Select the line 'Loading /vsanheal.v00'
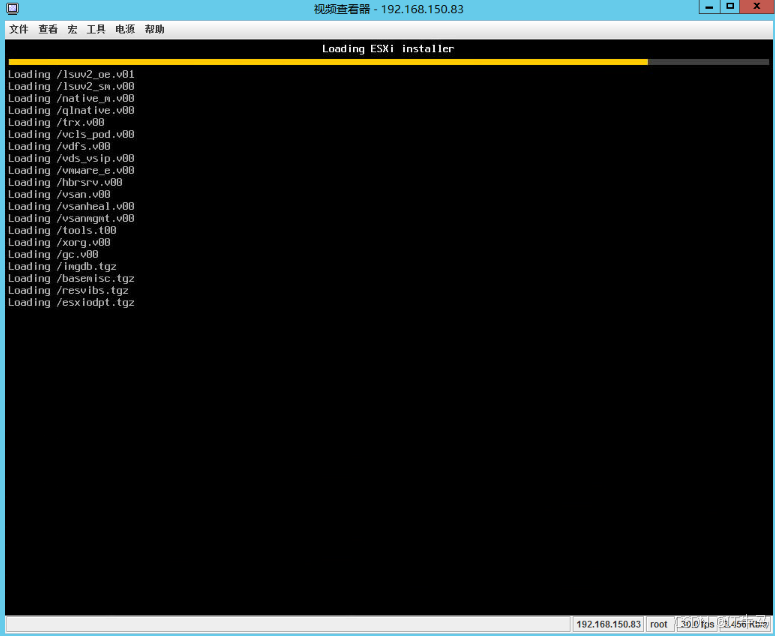775x636 pixels. click(71, 206)
